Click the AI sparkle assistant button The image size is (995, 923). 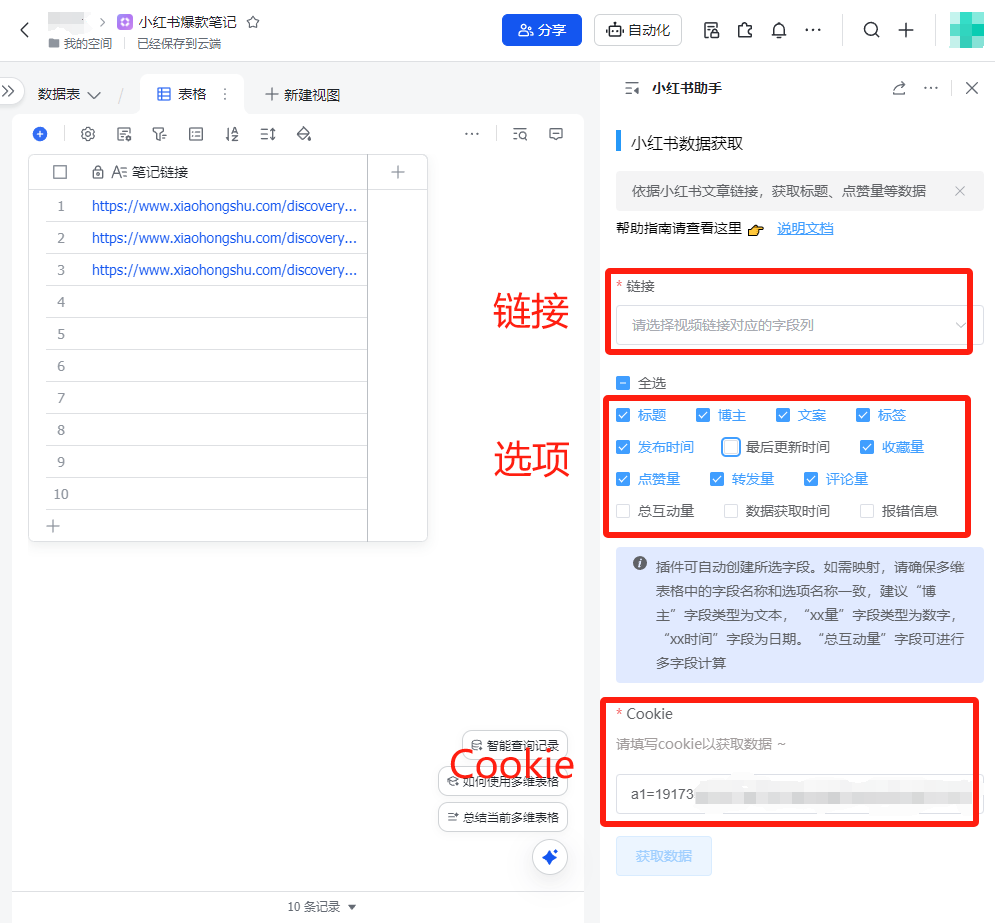(x=549, y=857)
